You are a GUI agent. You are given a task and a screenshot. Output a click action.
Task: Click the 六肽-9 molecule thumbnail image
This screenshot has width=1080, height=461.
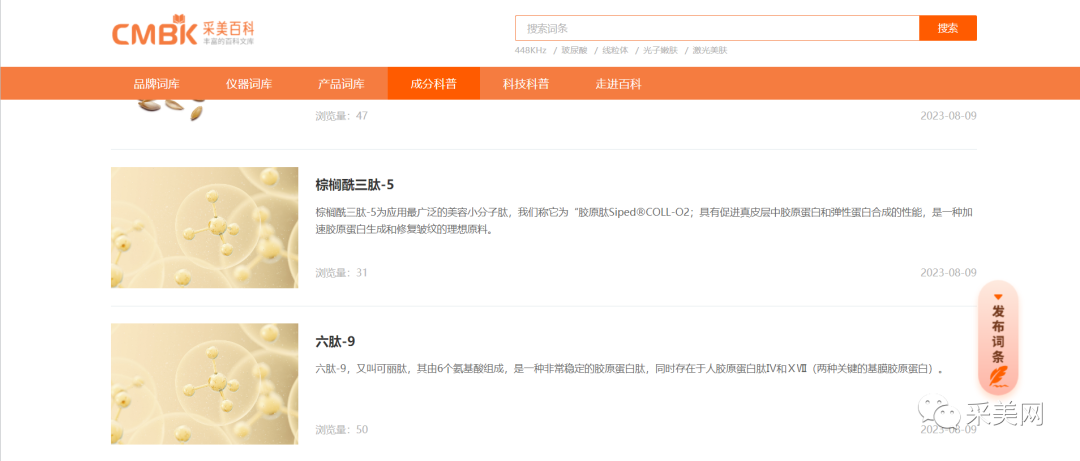tap(204, 383)
